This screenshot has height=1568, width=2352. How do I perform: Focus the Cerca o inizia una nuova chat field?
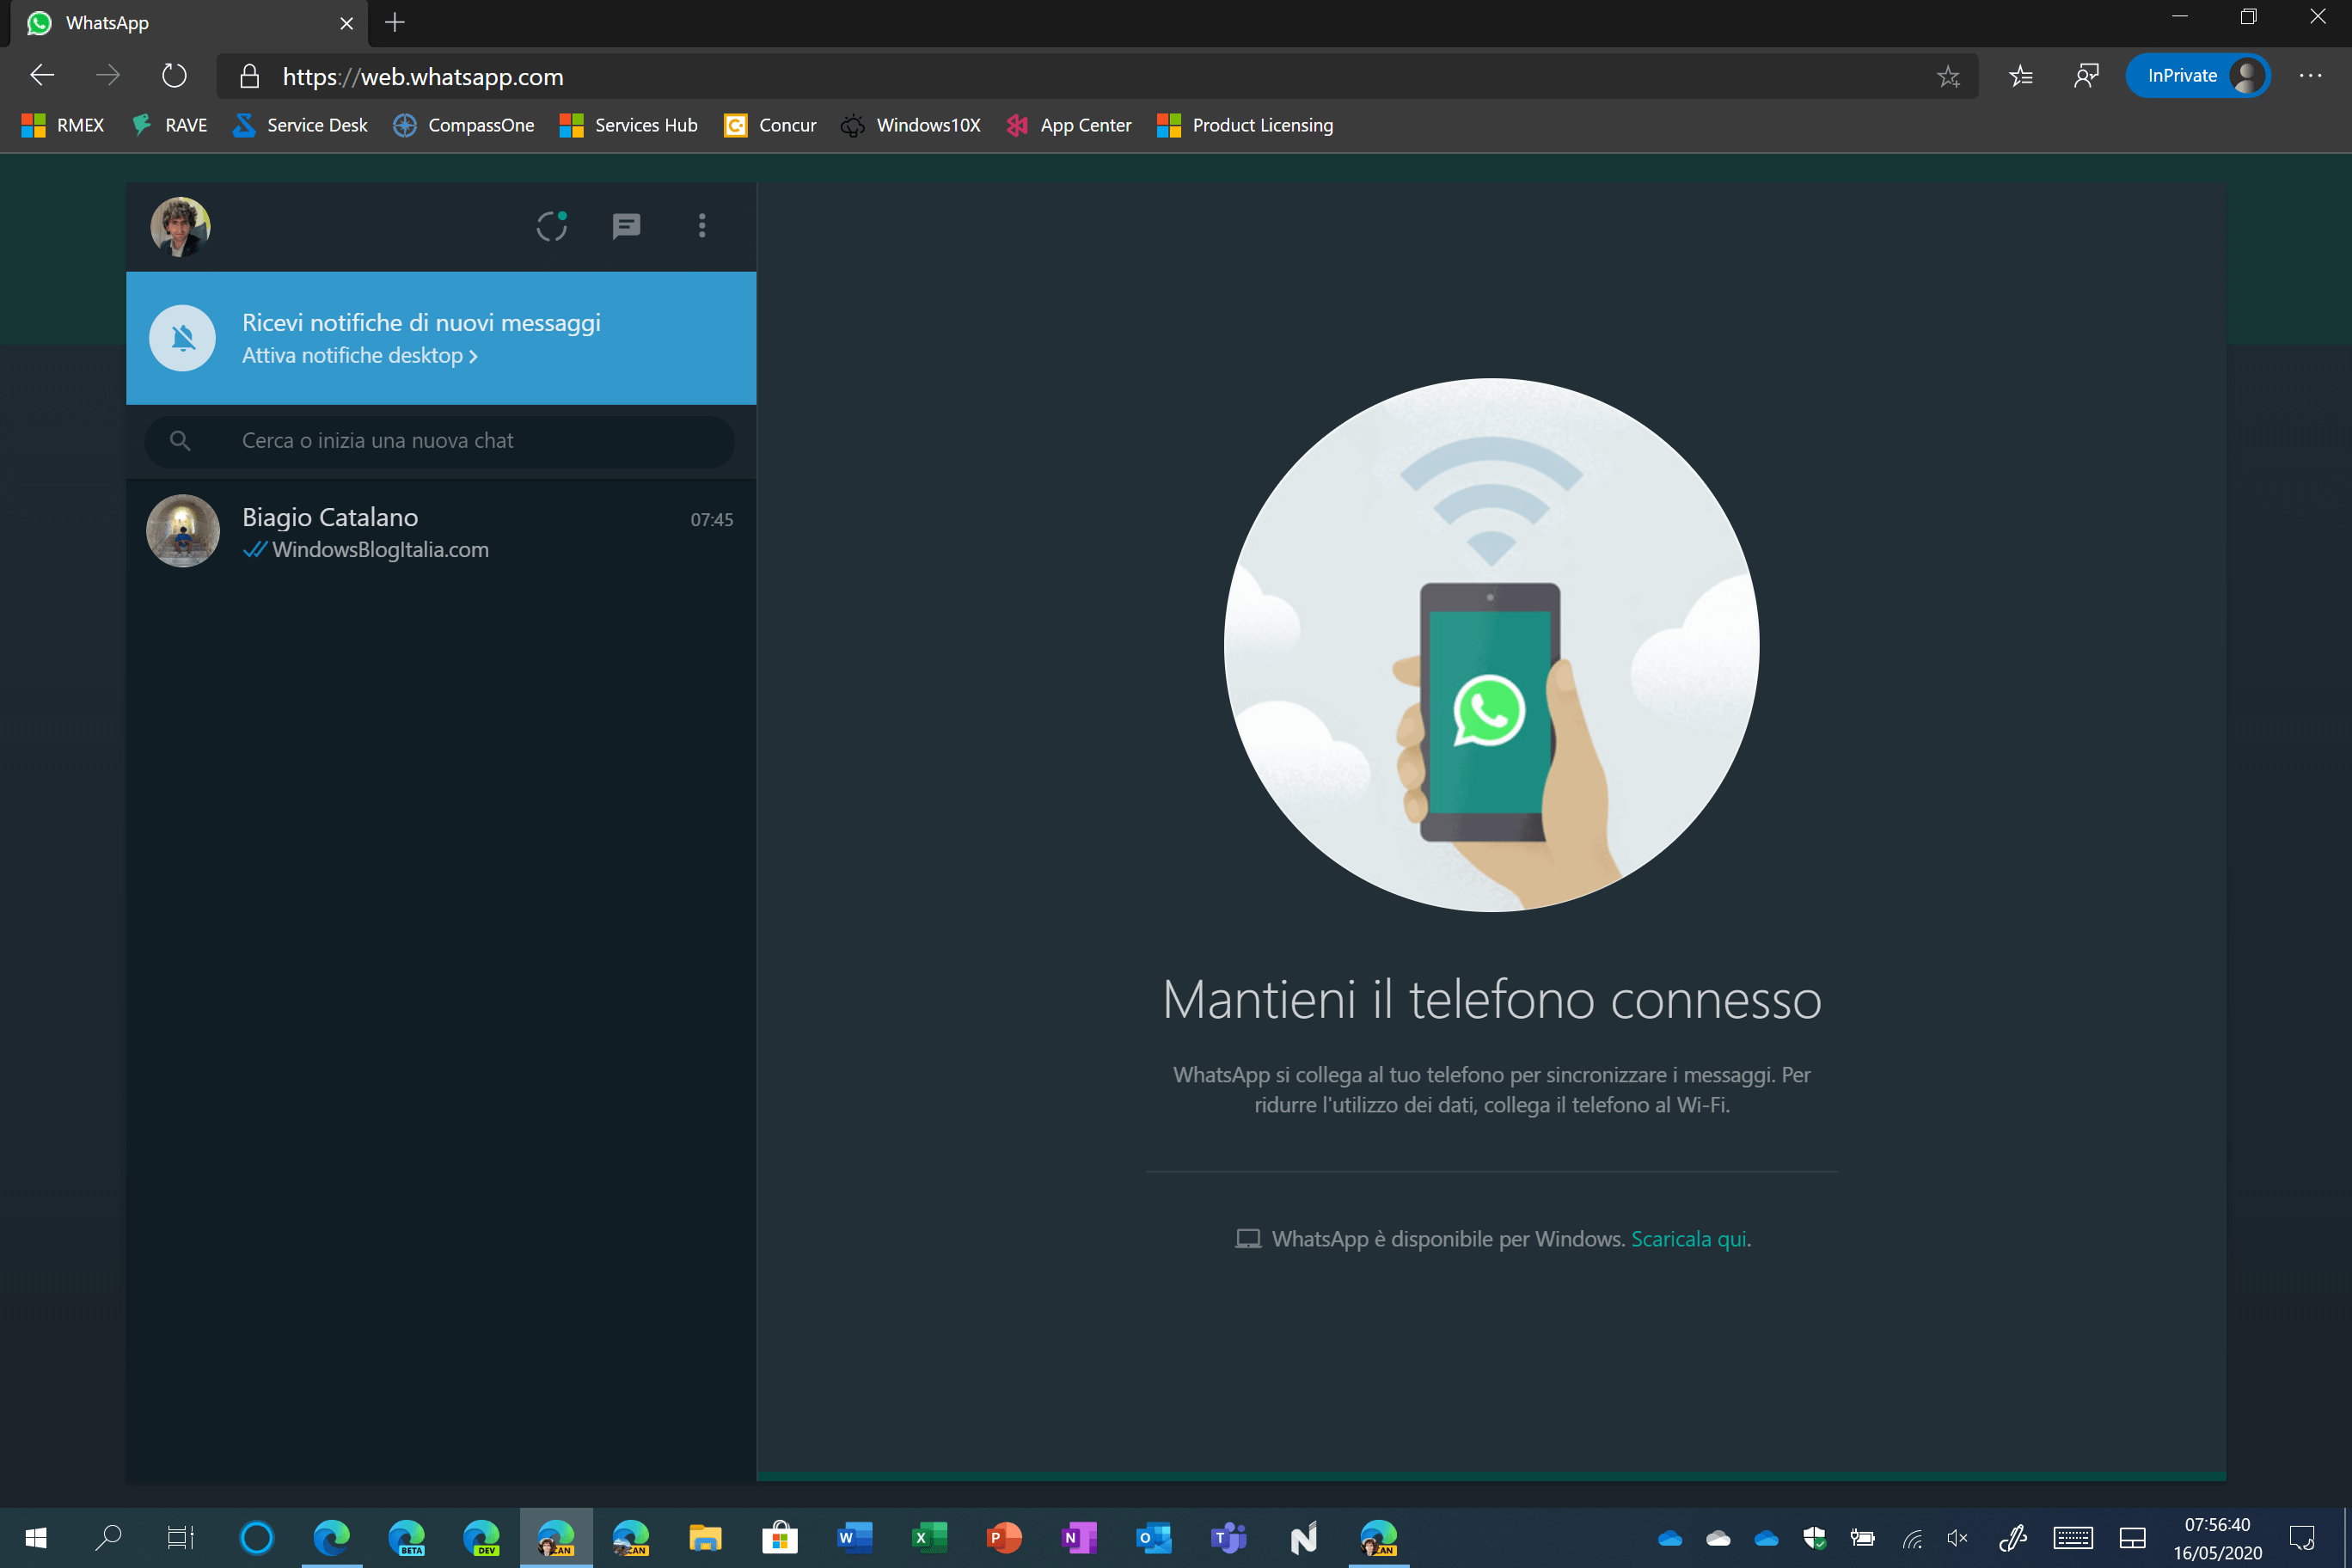click(x=439, y=441)
